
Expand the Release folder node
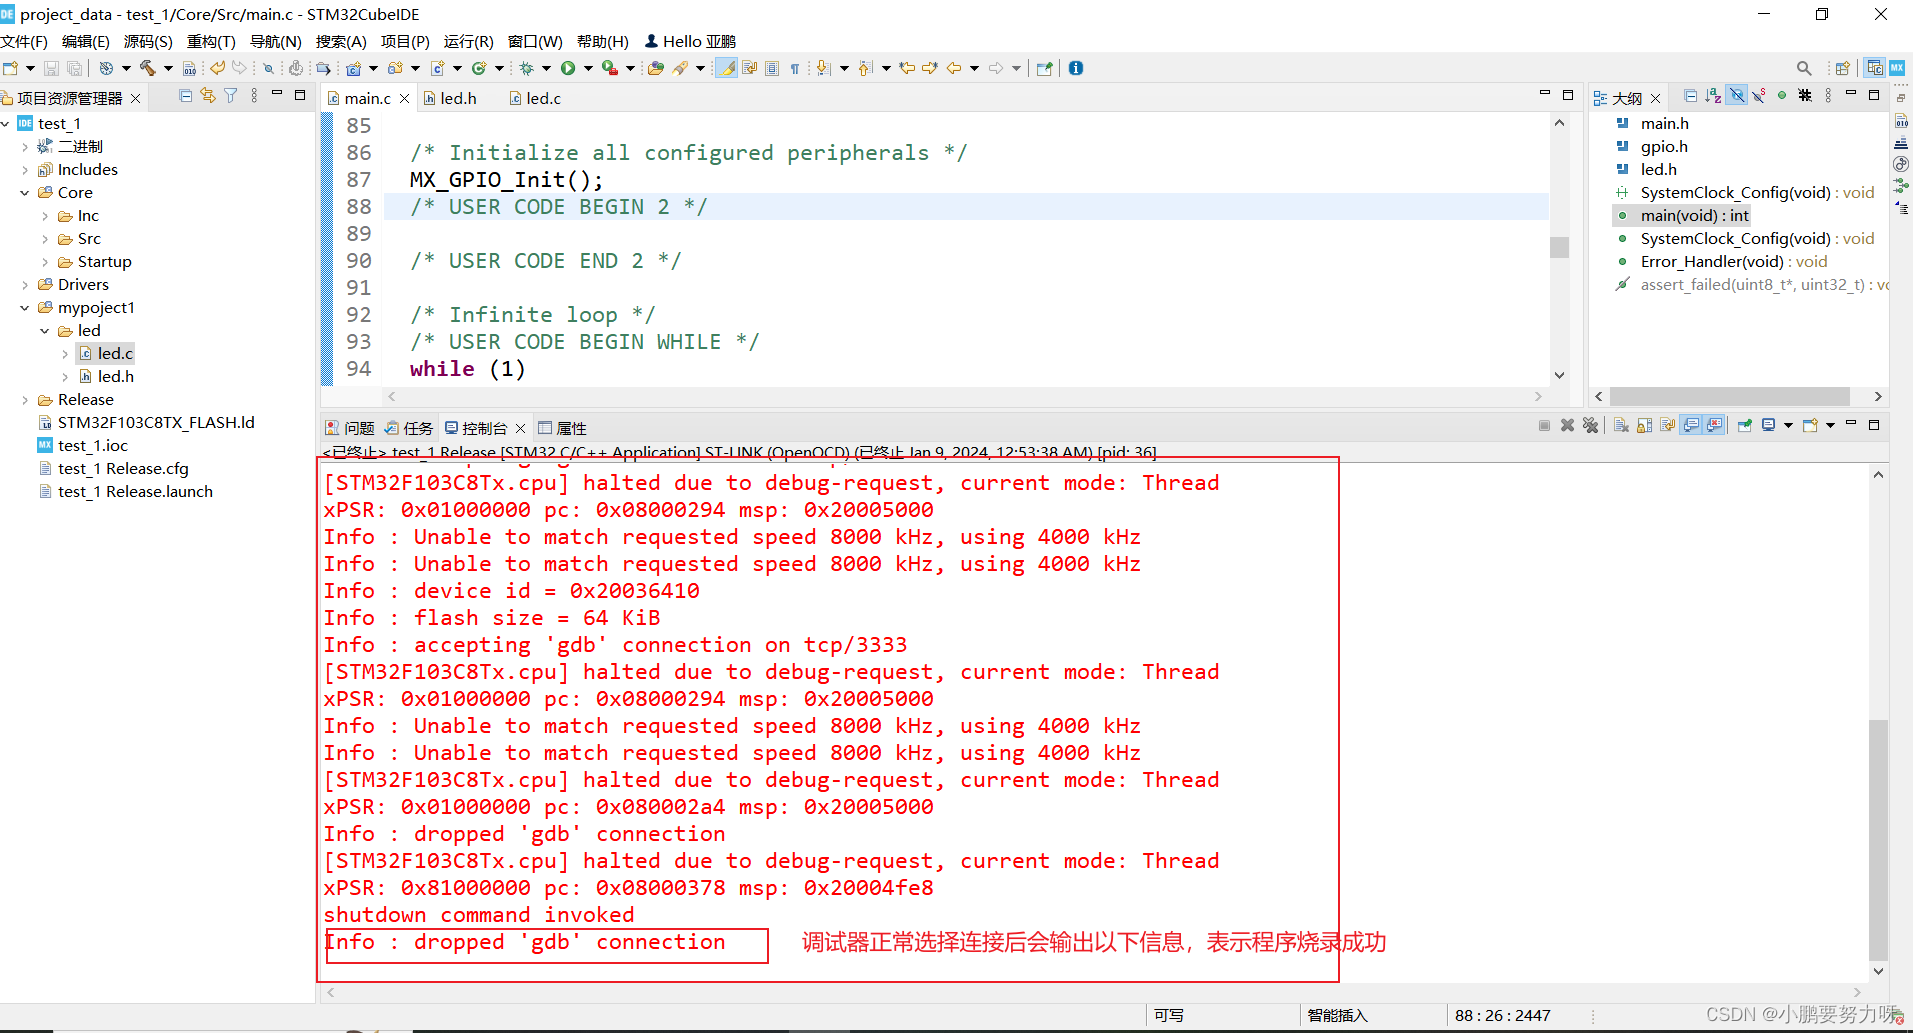[25, 400]
